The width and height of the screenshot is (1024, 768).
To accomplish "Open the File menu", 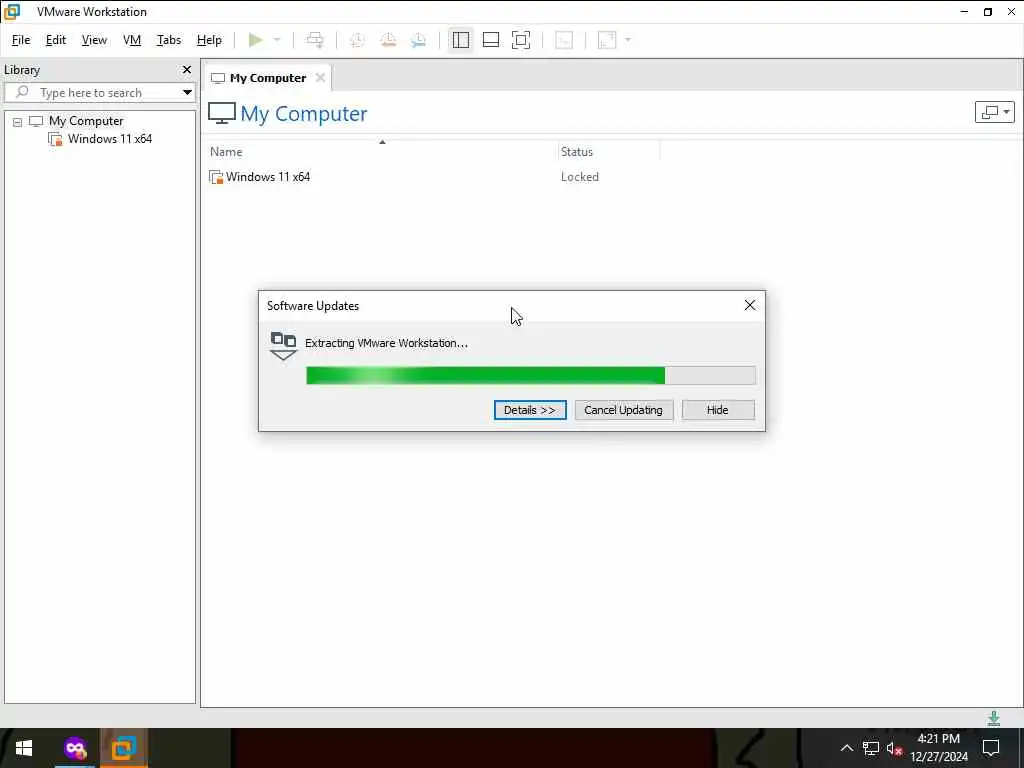I will (x=21, y=40).
